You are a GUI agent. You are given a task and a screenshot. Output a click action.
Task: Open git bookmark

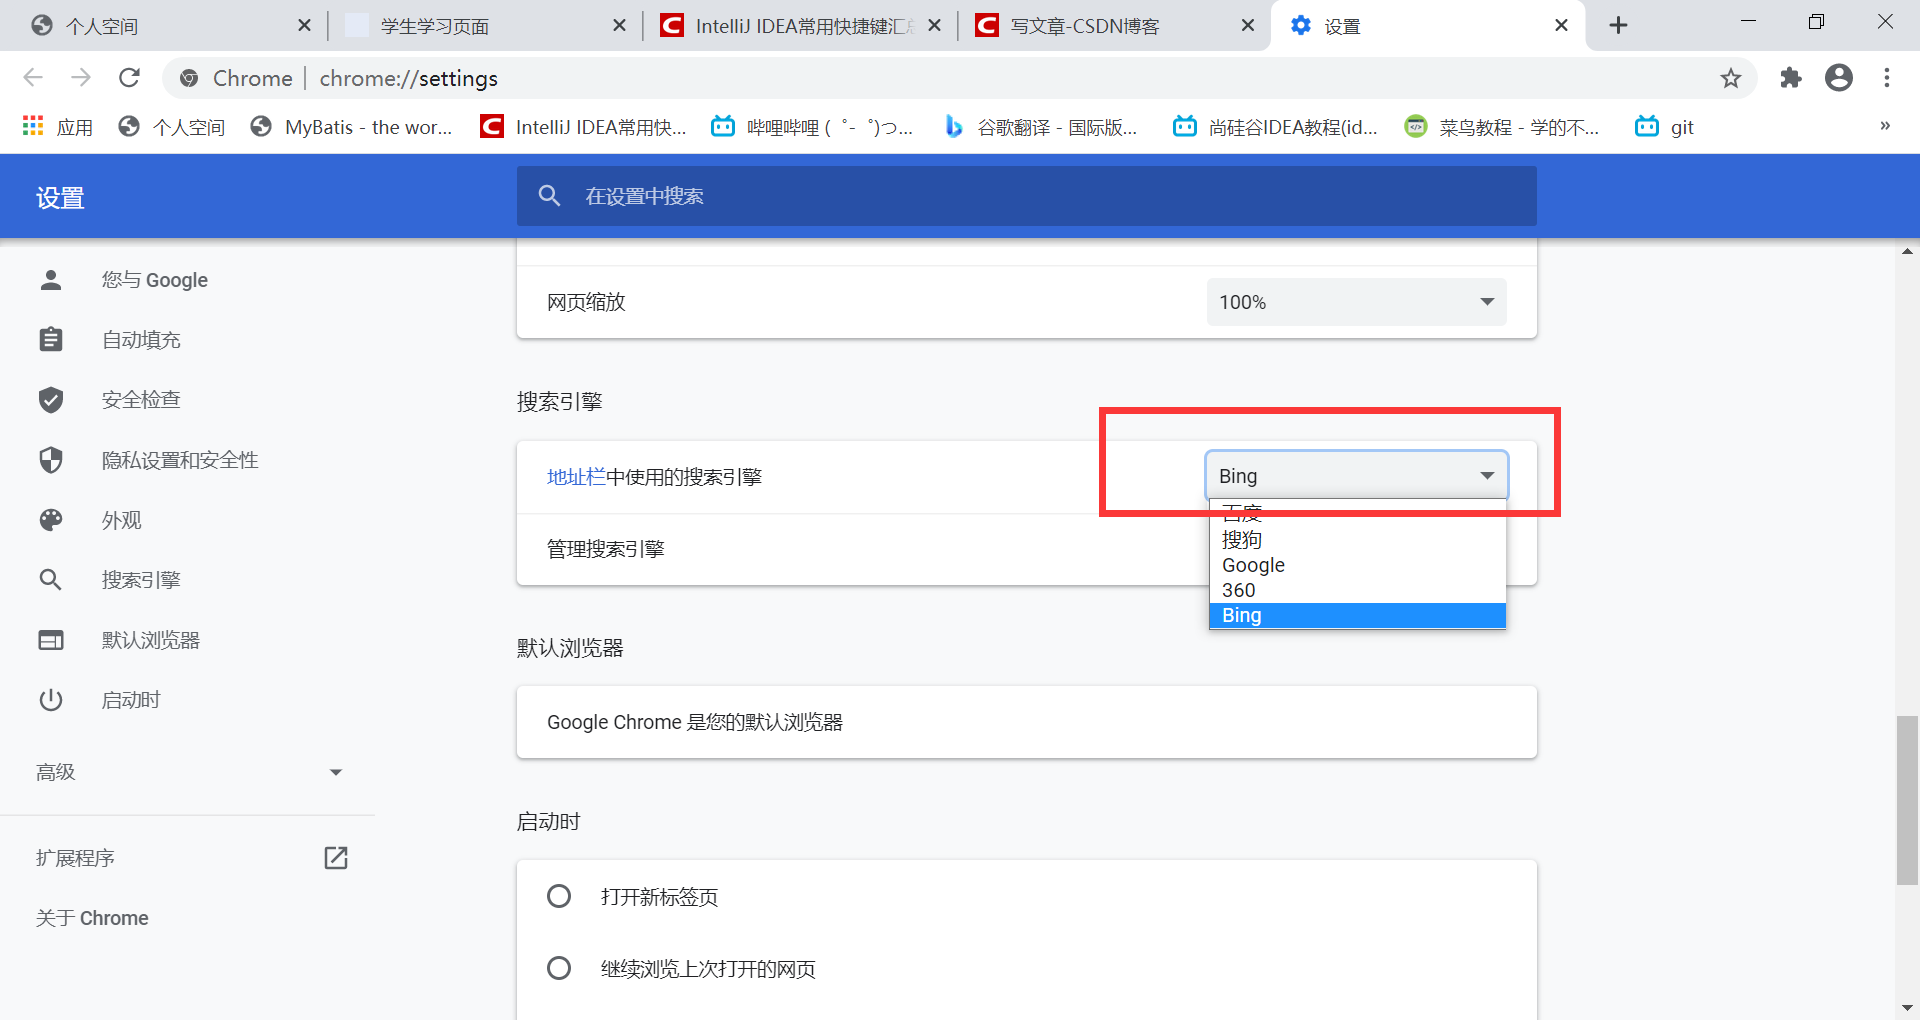coord(1664,127)
